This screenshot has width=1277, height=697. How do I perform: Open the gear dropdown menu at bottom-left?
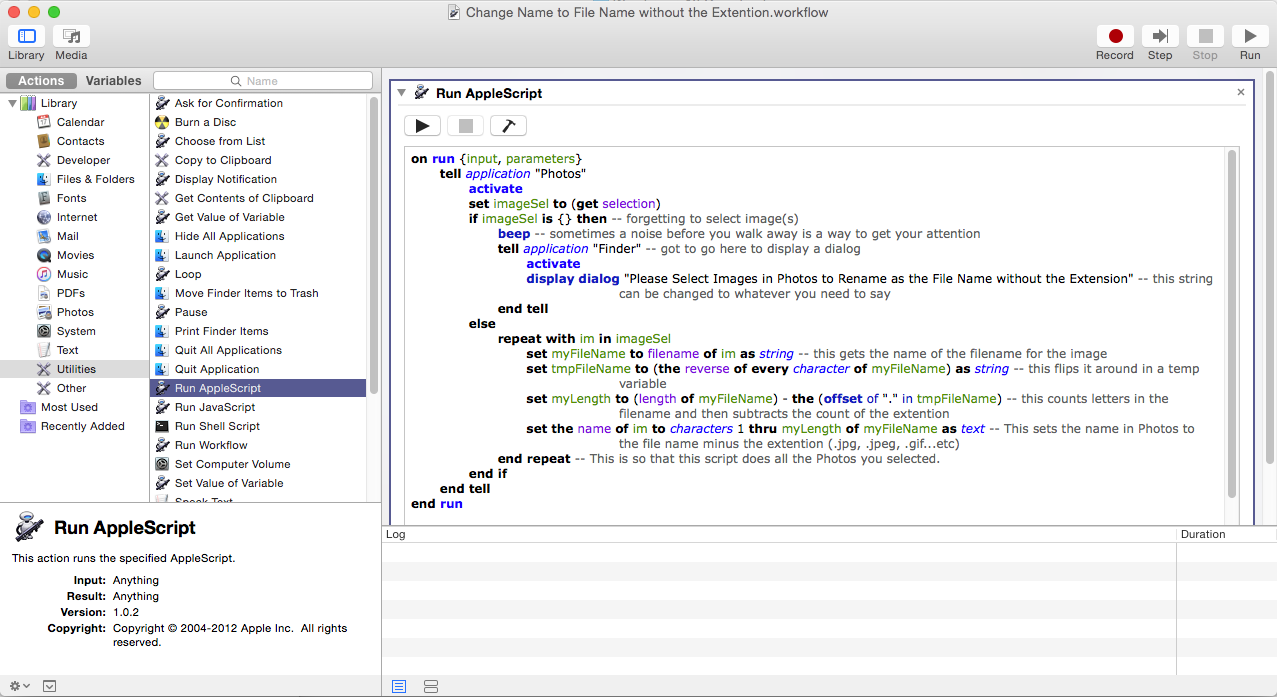(x=19, y=686)
